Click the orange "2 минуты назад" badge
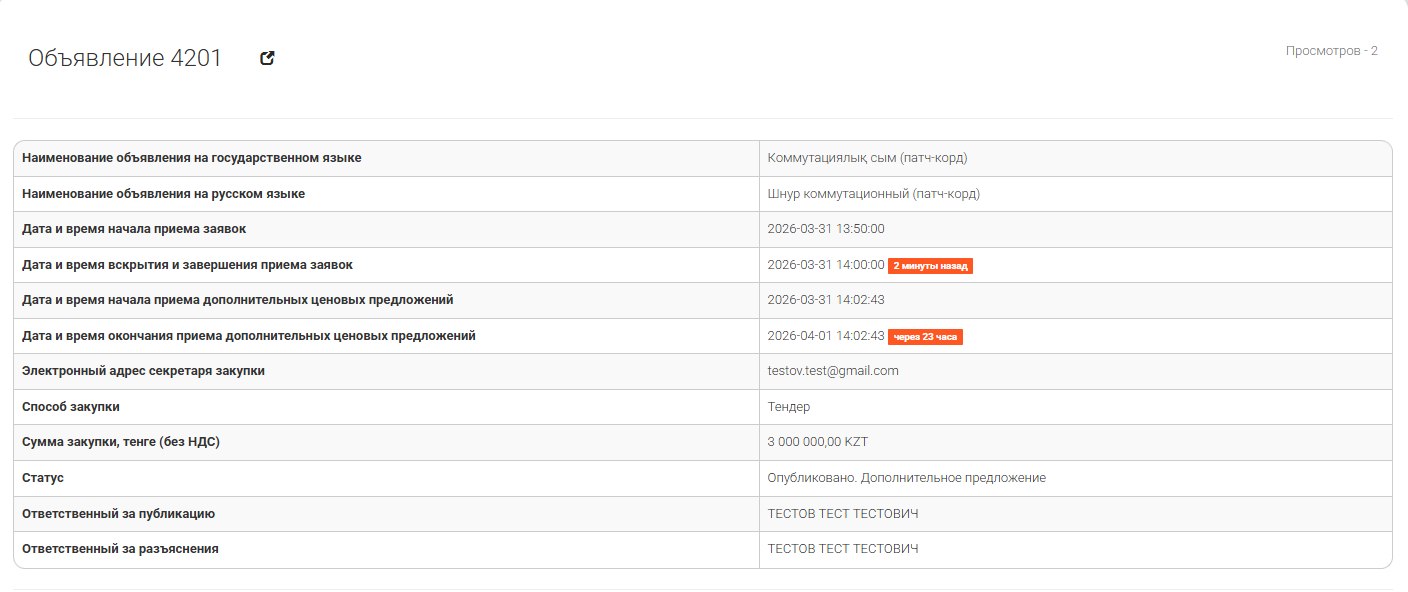The height and width of the screenshot is (592, 1408). [930, 266]
